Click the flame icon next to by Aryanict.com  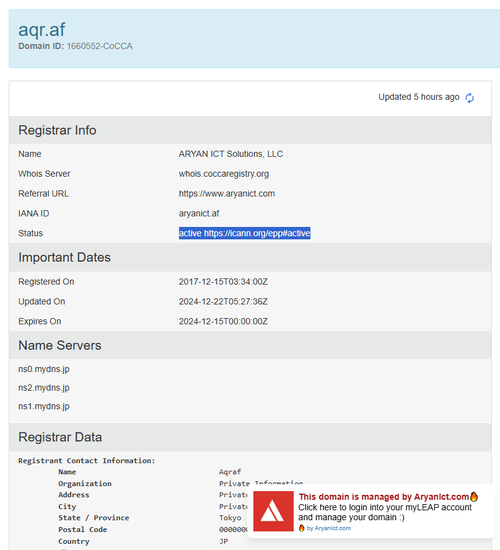[x=301, y=528]
